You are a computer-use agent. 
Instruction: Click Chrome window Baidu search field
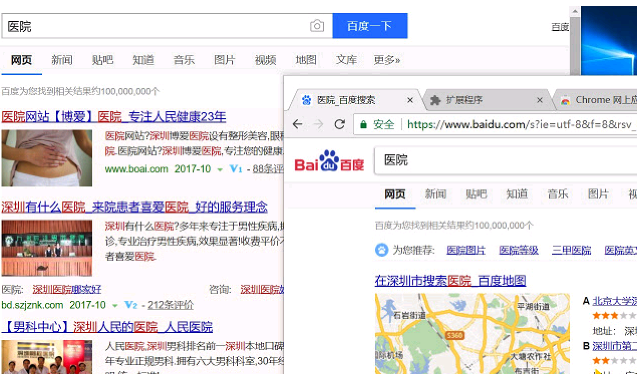tap(506, 160)
